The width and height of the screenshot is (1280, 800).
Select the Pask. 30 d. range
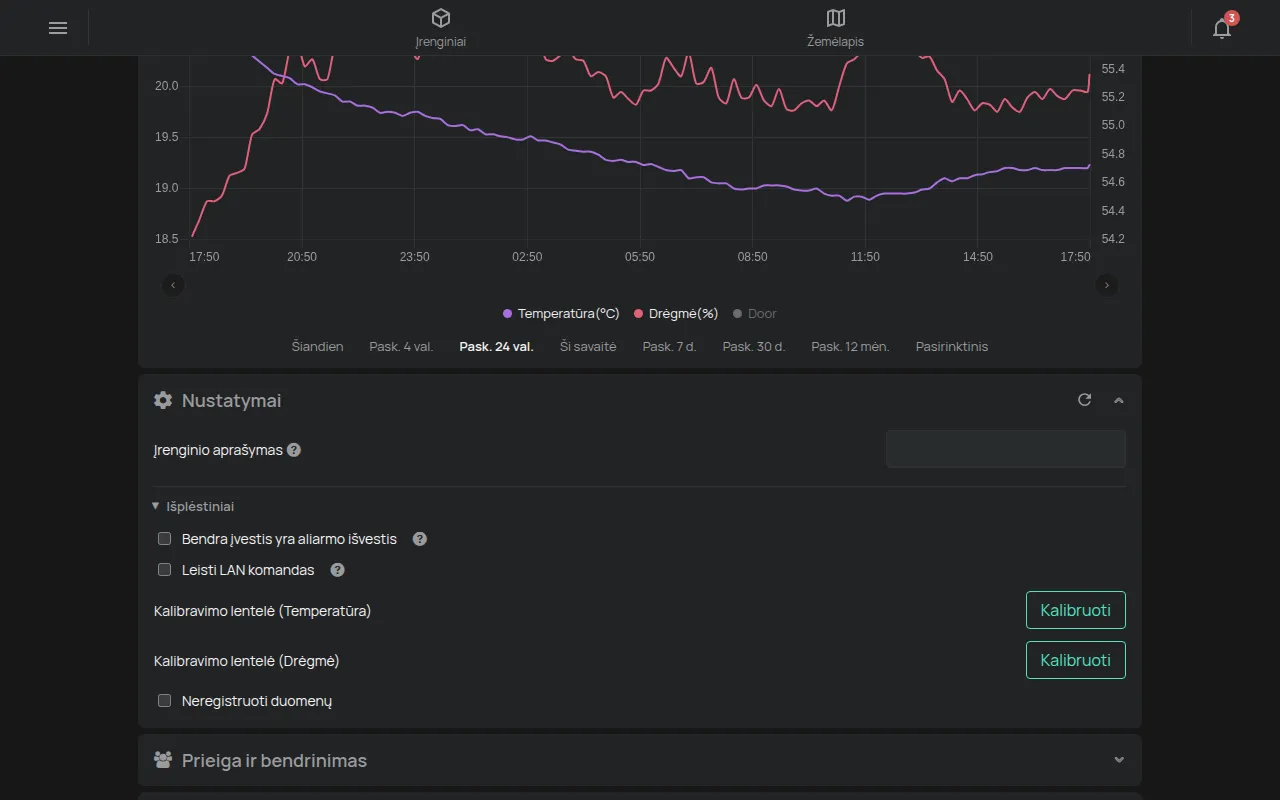[x=754, y=347]
